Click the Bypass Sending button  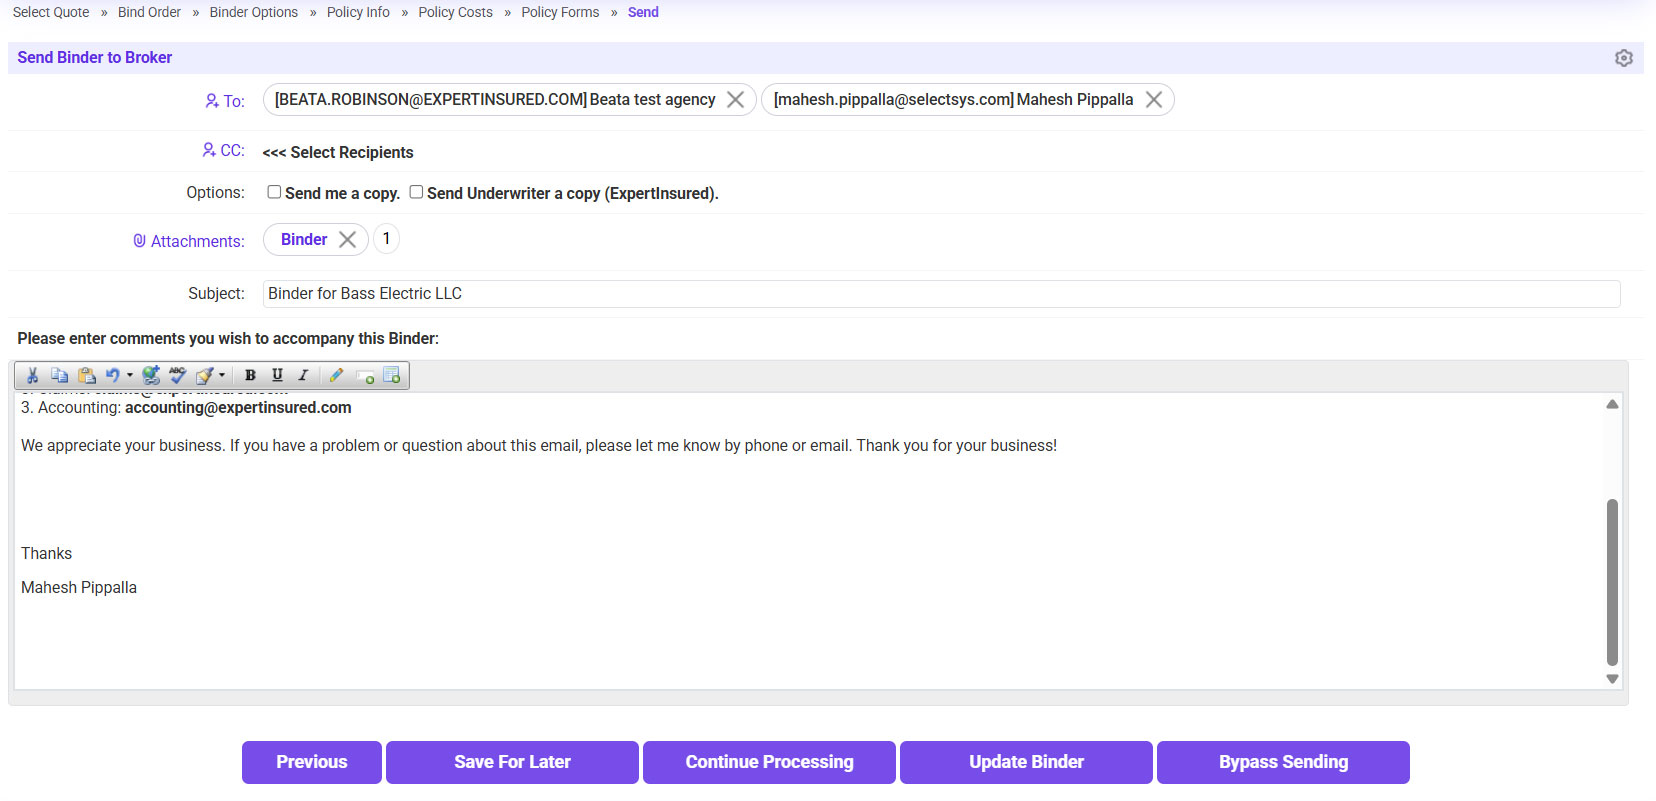[1282, 762]
